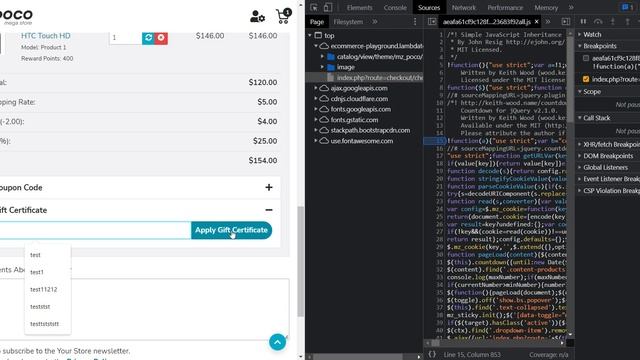This screenshot has height=360, width=640.
Task: Expand the catalog/view/theme/mz_poco folder
Action: pos(322,57)
